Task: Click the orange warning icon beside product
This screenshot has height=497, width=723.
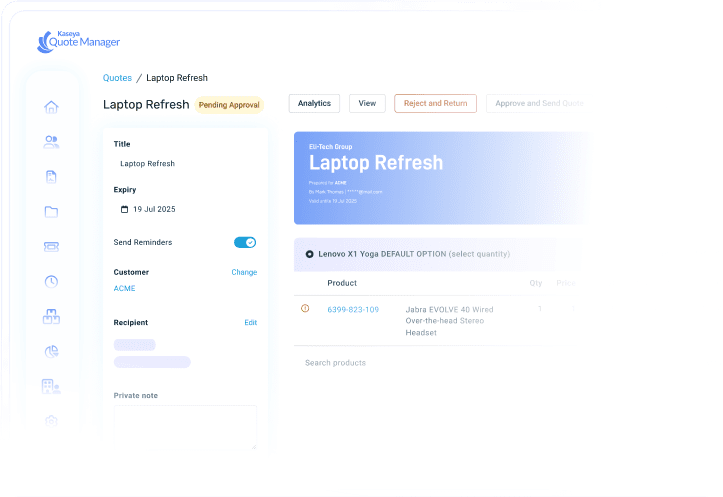Action: pos(305,309)
